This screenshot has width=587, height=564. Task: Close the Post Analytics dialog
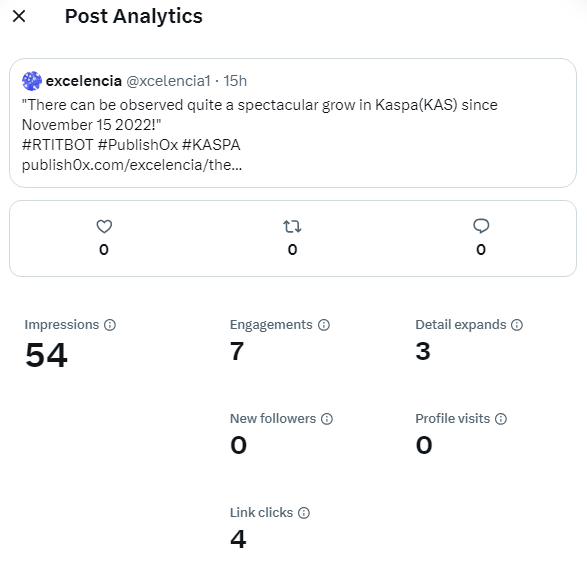(19, 16)
